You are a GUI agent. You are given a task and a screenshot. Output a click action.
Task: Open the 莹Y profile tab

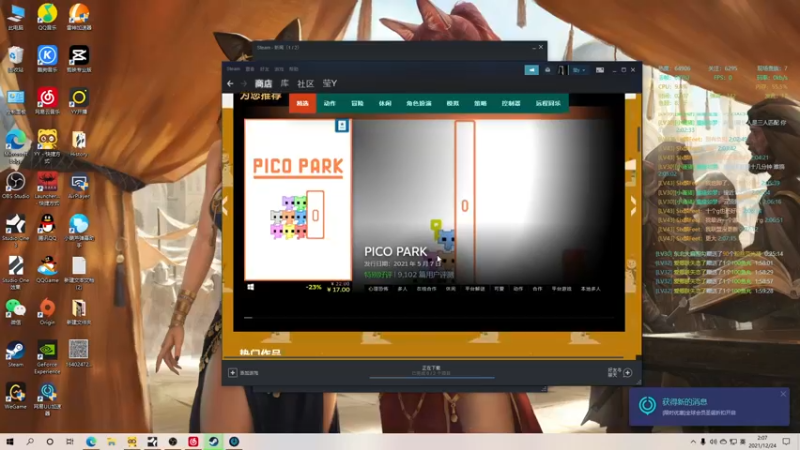coord(330,83)
